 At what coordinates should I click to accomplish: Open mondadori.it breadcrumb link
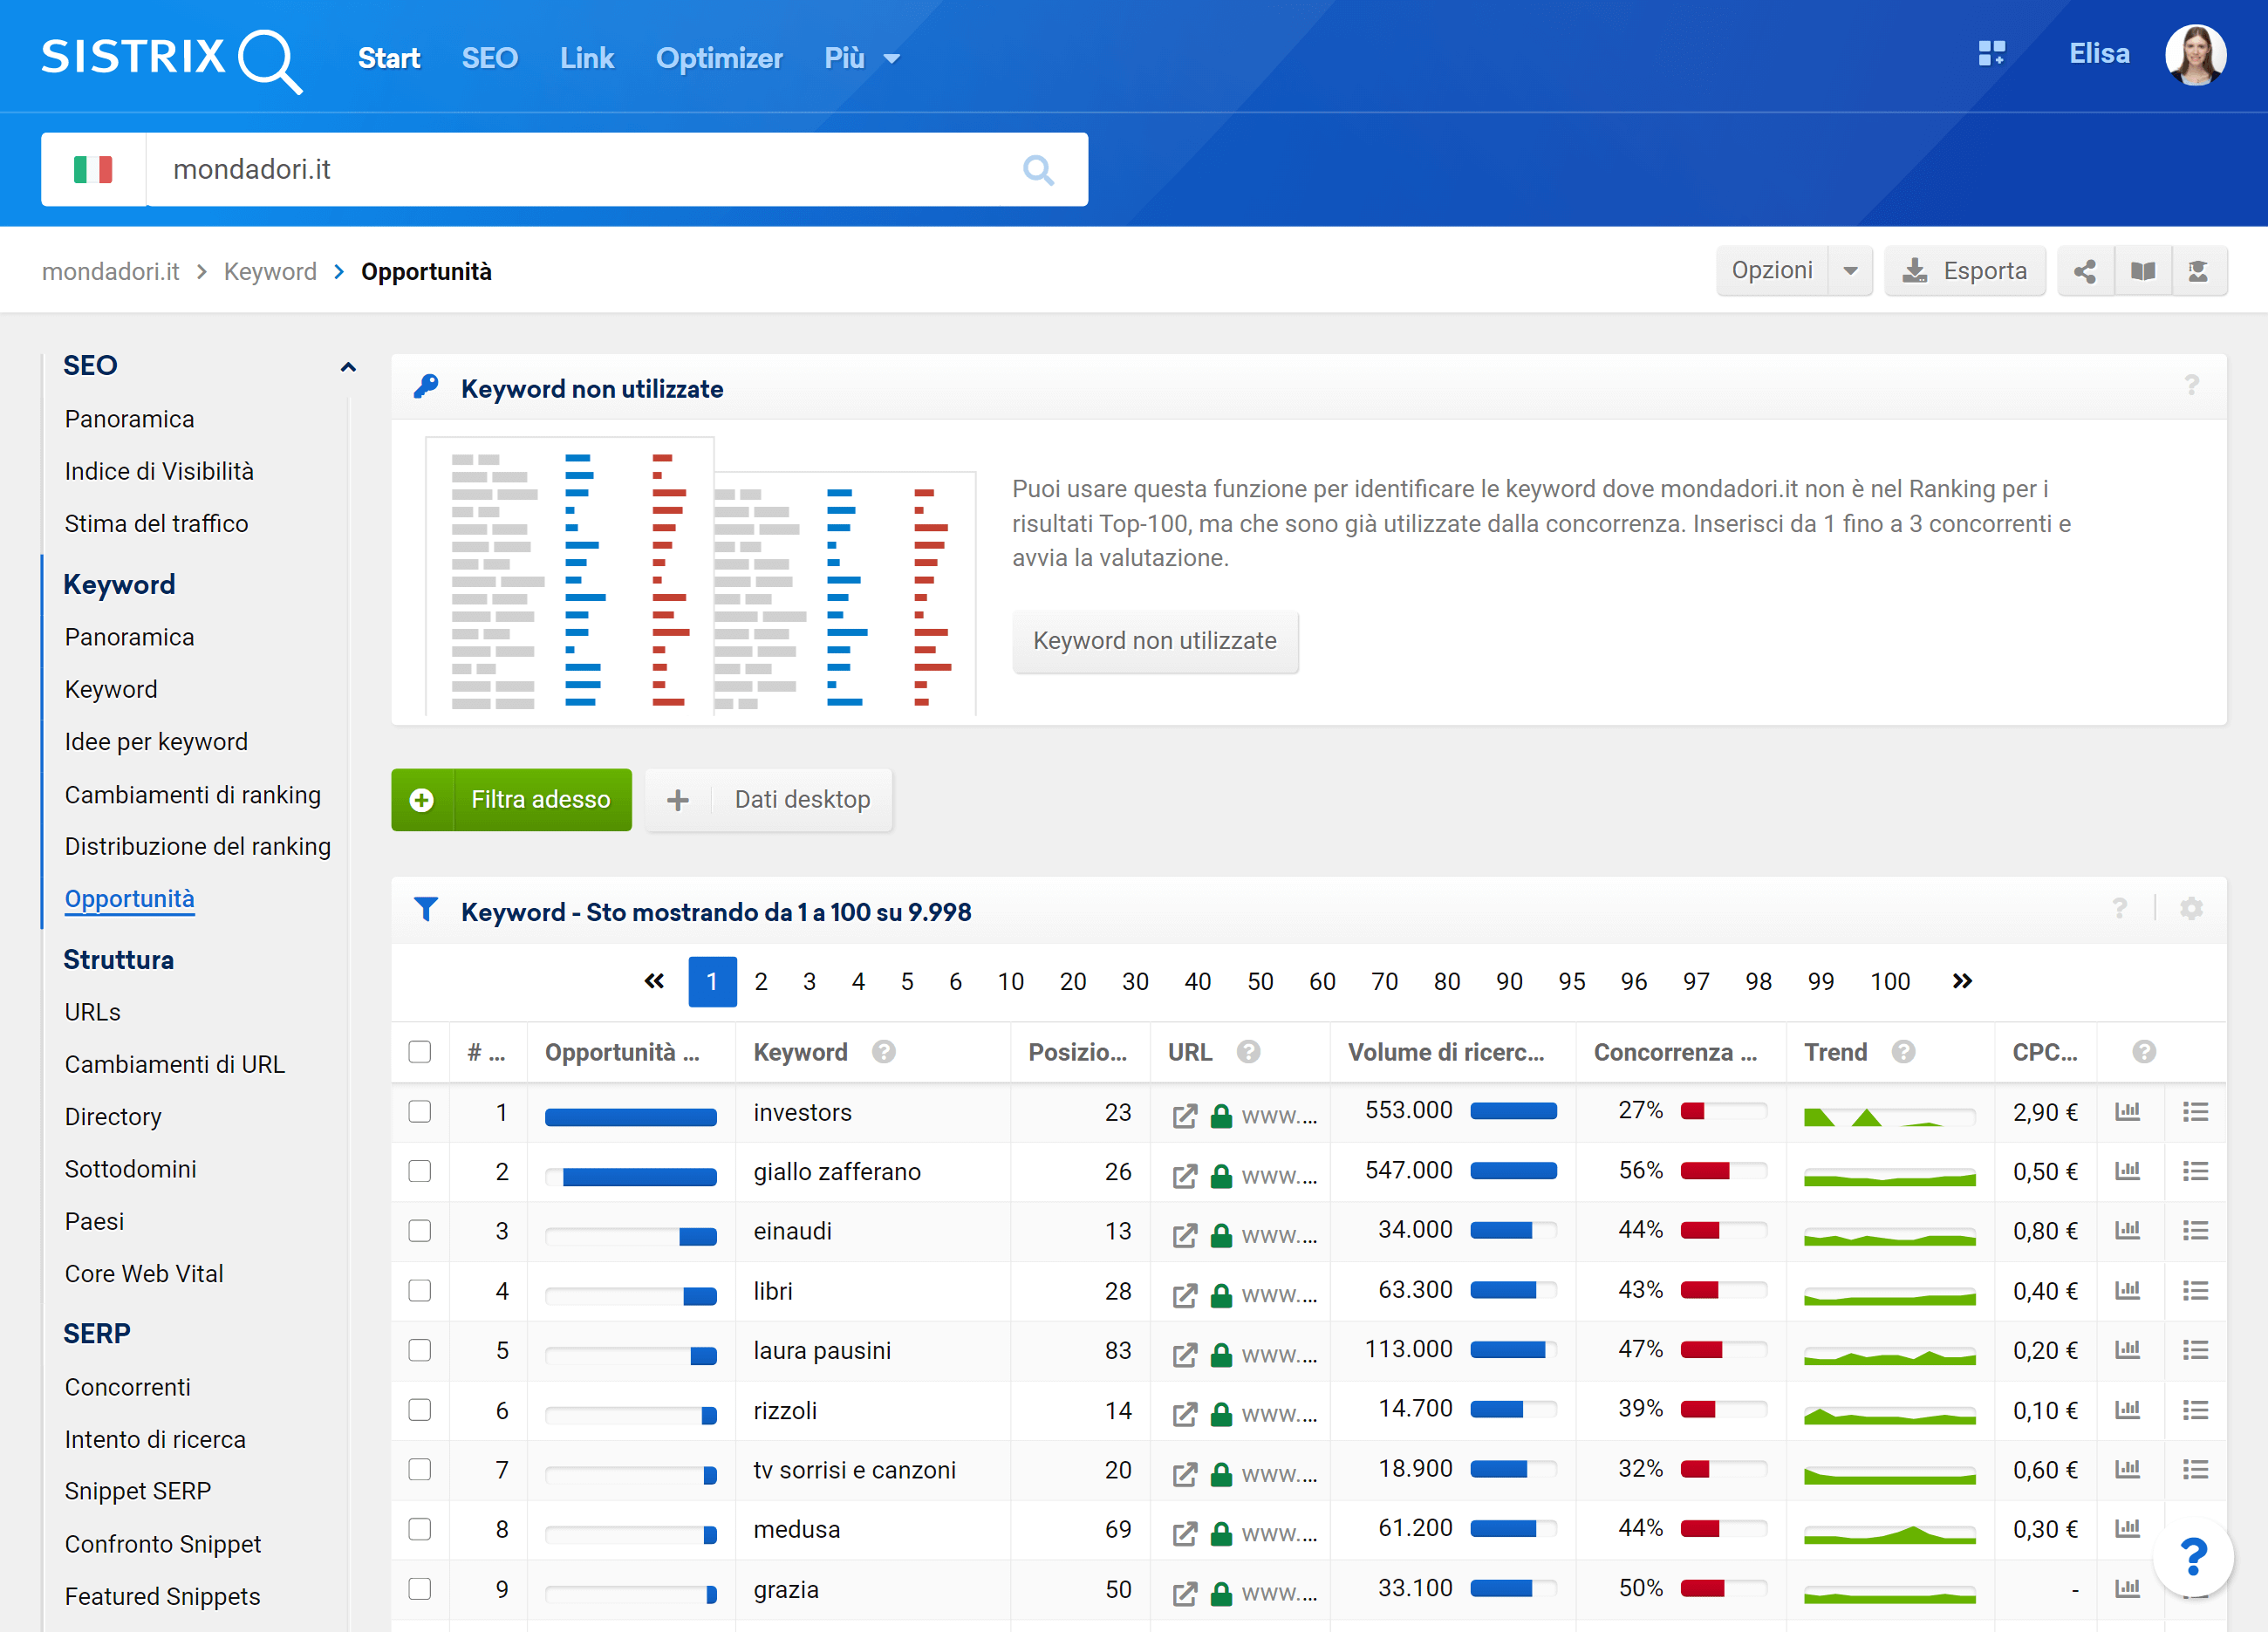tap(111, 272)
